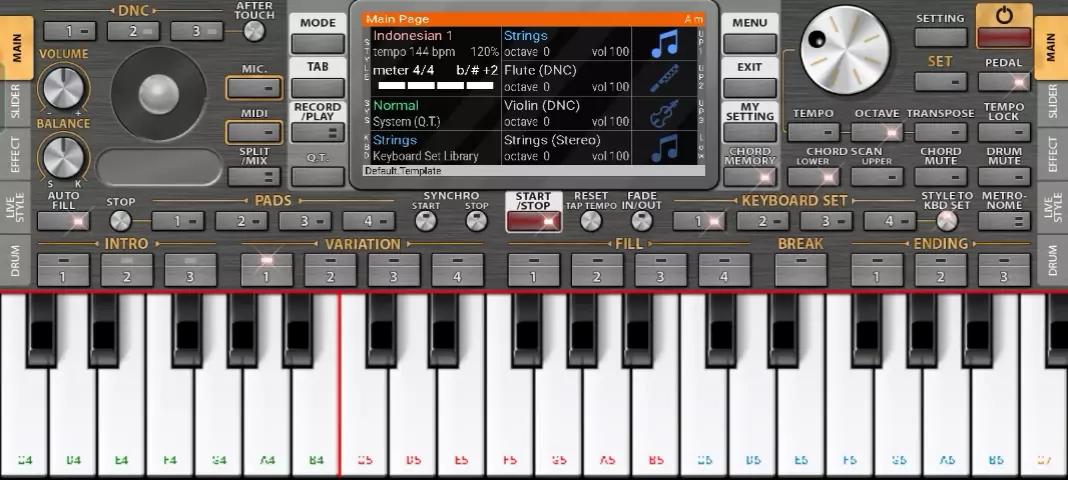The image size is (1068, 480).
Task: Open the MENU button
Action: [x=749, y=43]
